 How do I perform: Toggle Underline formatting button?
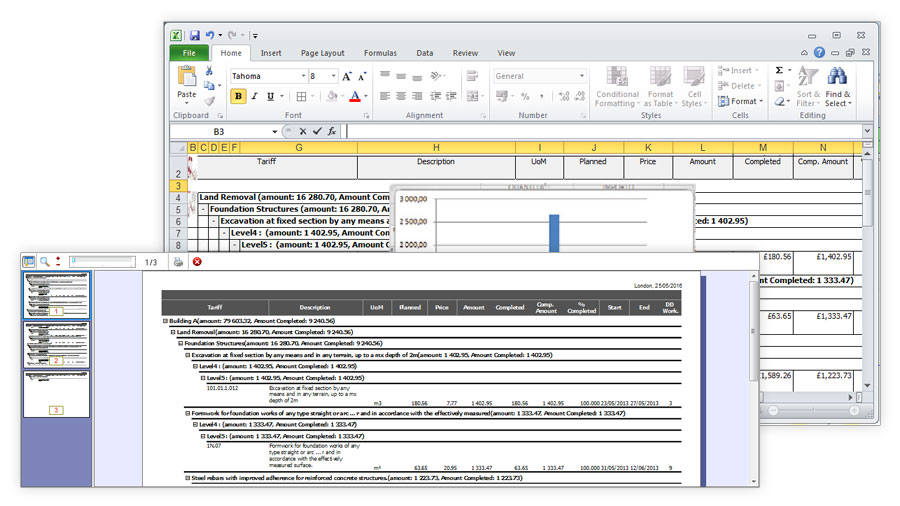(x=270, y=96)
